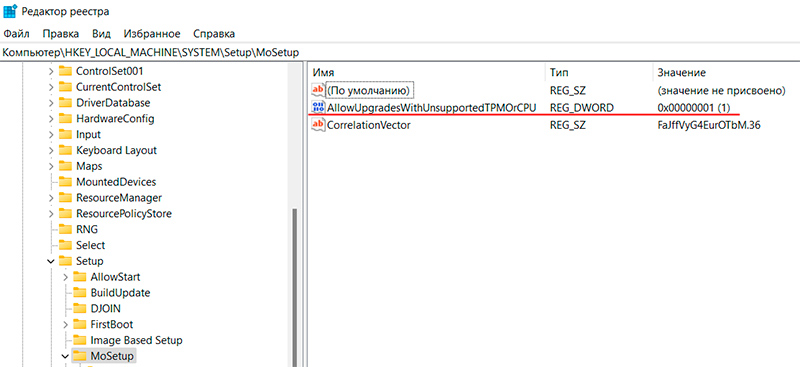Select the MoSetup folder icon

point(80,356)
